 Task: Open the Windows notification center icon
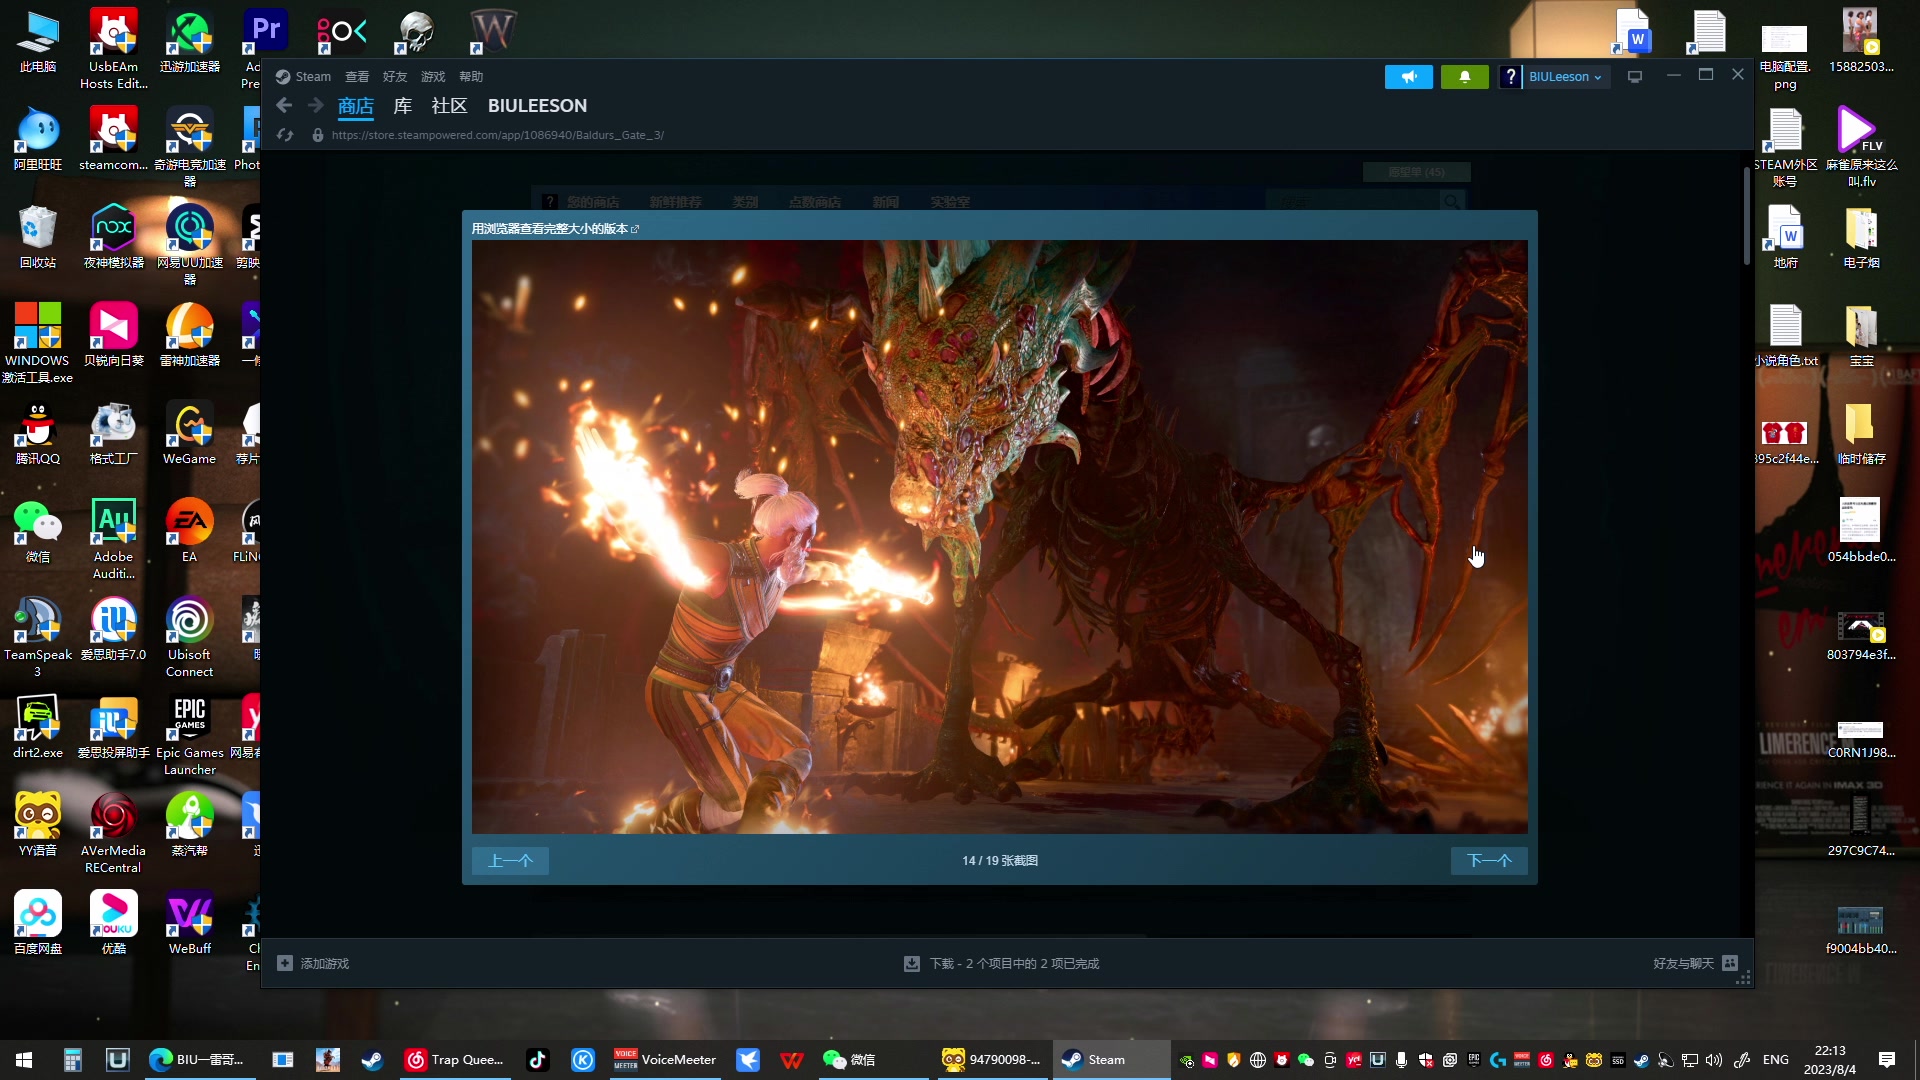point(1887,1060)
